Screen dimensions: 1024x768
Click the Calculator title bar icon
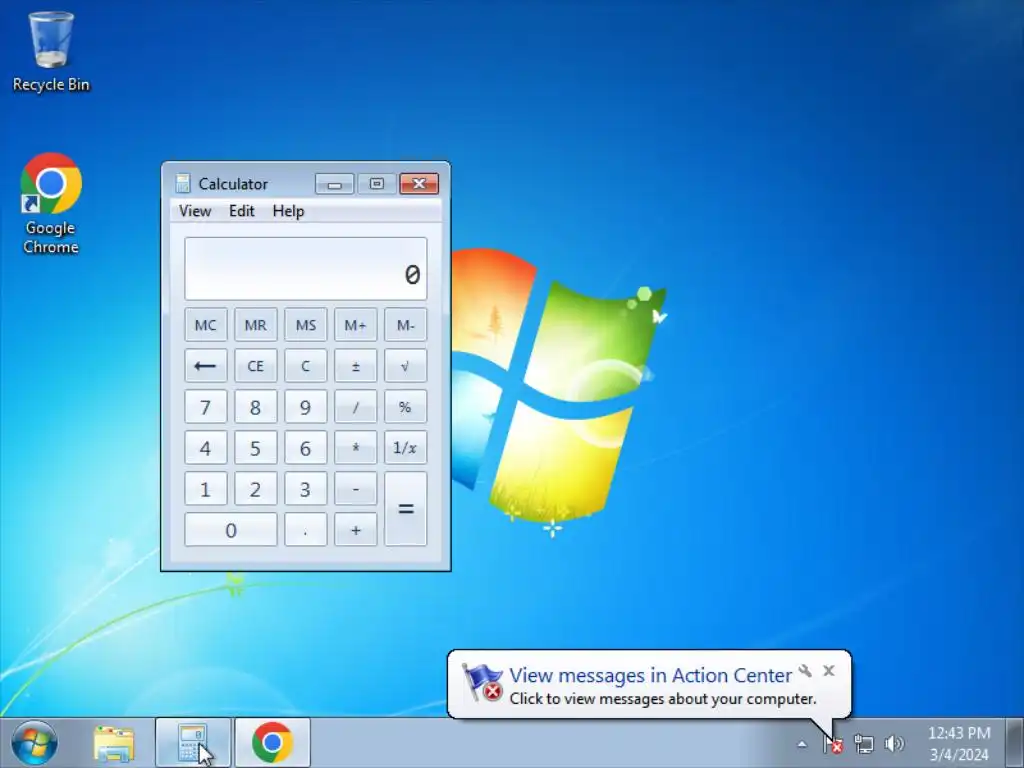pyautogui.click(x=183, y=184)
